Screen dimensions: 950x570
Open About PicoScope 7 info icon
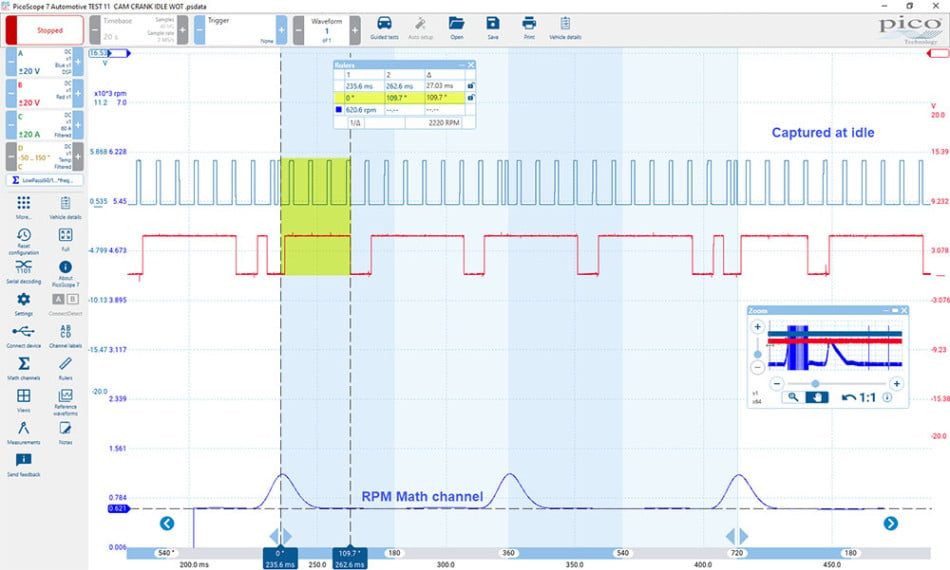coord(65,273)
